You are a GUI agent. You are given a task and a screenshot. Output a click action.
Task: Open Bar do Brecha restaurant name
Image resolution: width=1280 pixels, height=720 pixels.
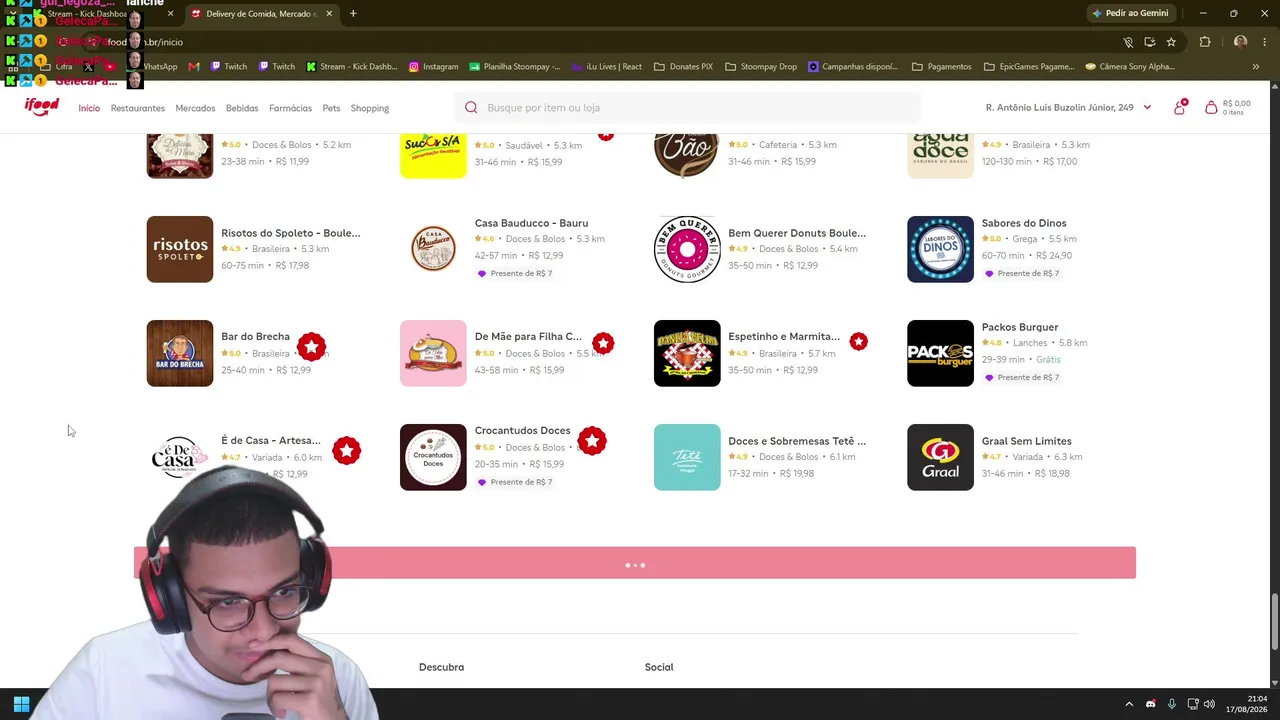coord(255,337)
